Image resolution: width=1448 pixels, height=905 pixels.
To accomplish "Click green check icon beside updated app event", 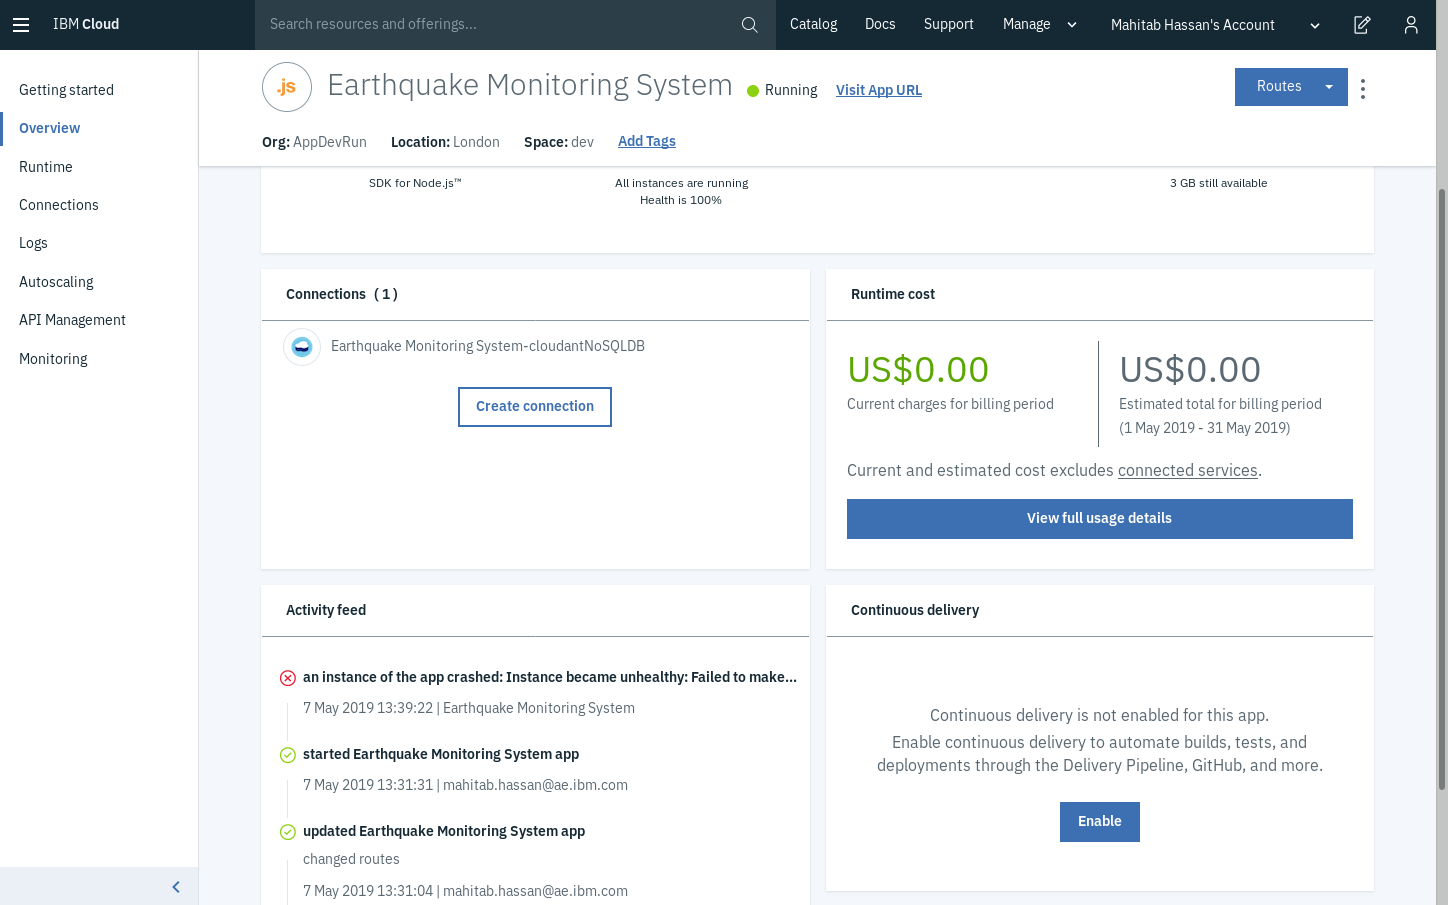I will (288, 832).
